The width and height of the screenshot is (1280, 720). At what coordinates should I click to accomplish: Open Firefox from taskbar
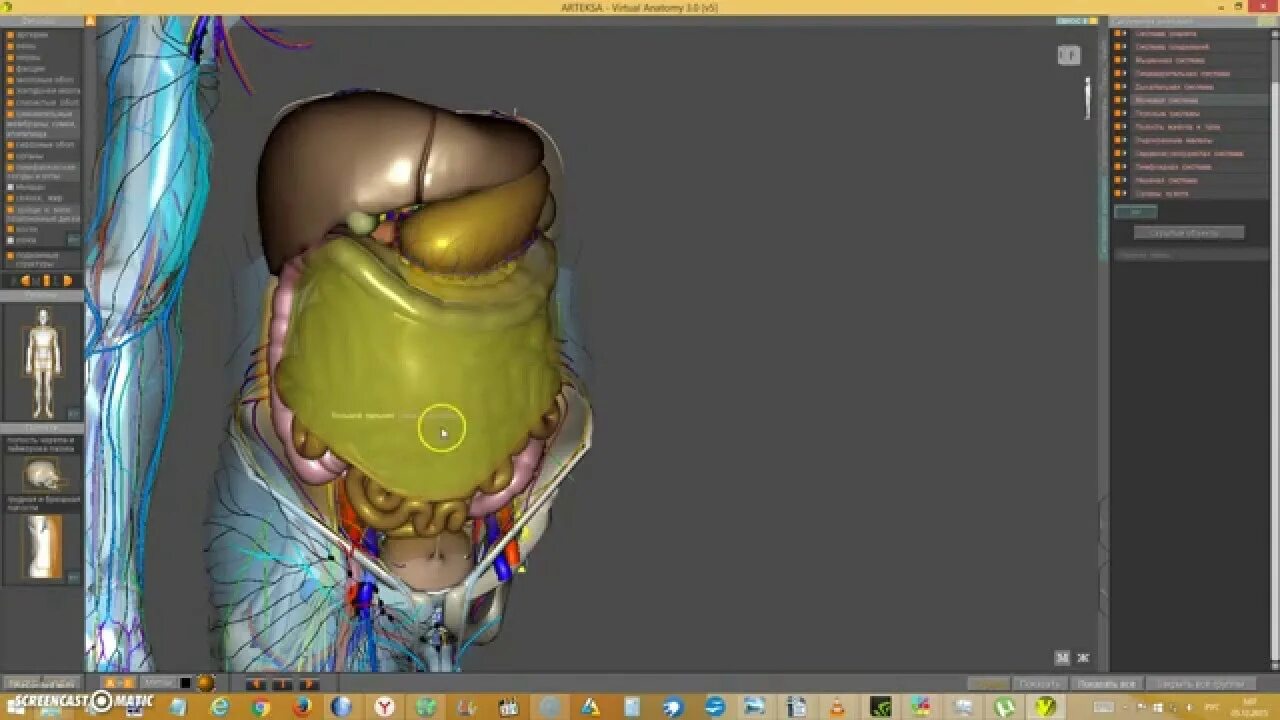[x=303, y=707]
